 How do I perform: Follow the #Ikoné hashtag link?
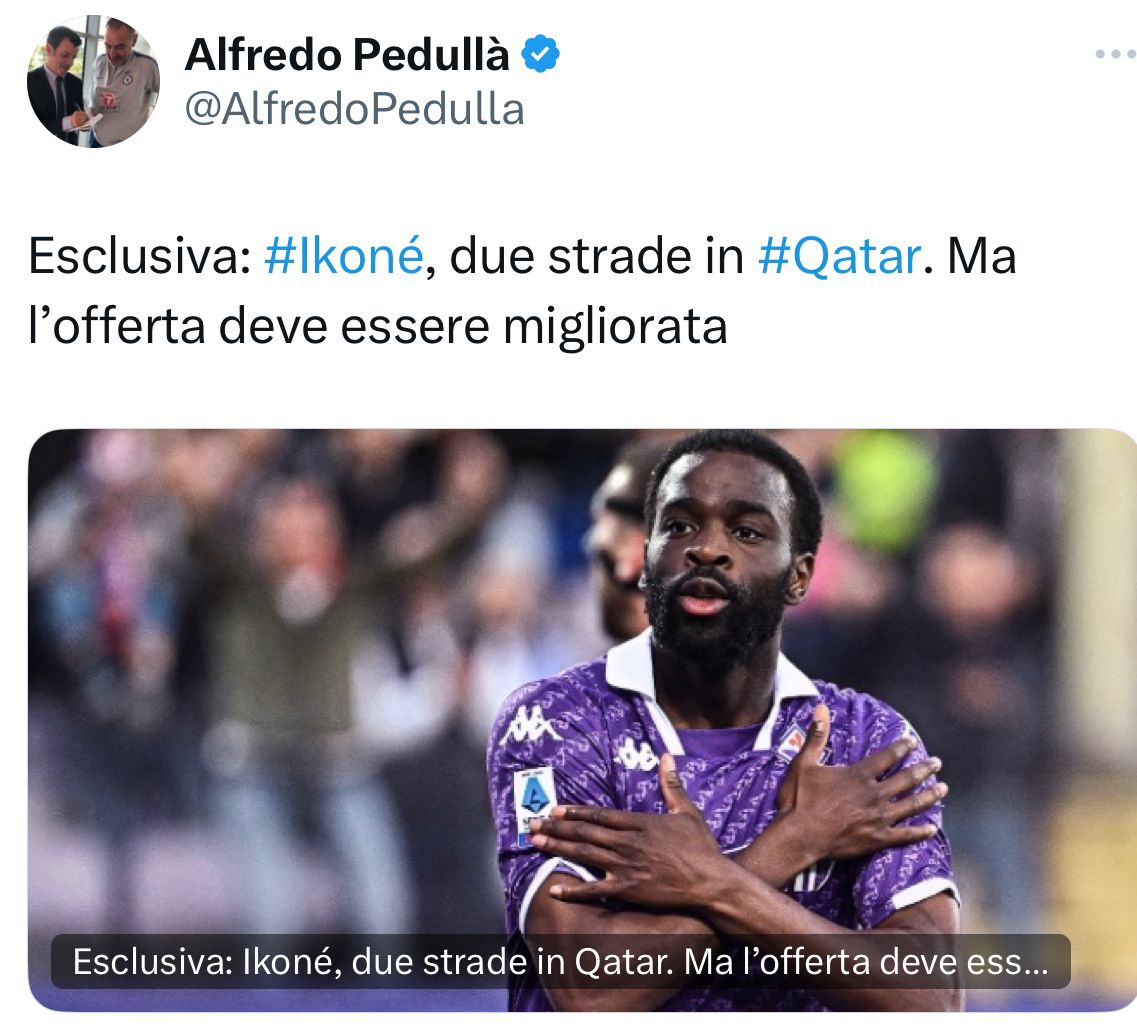344,256
